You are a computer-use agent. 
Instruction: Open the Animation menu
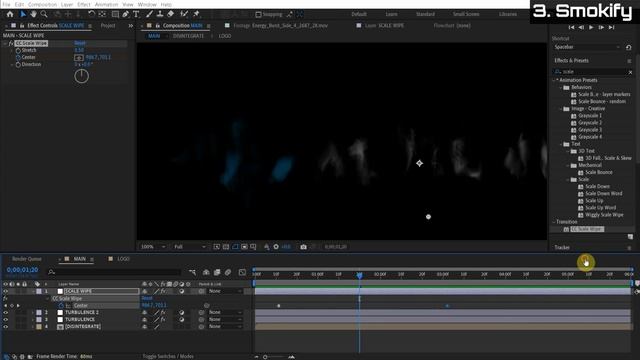(107, 4)
